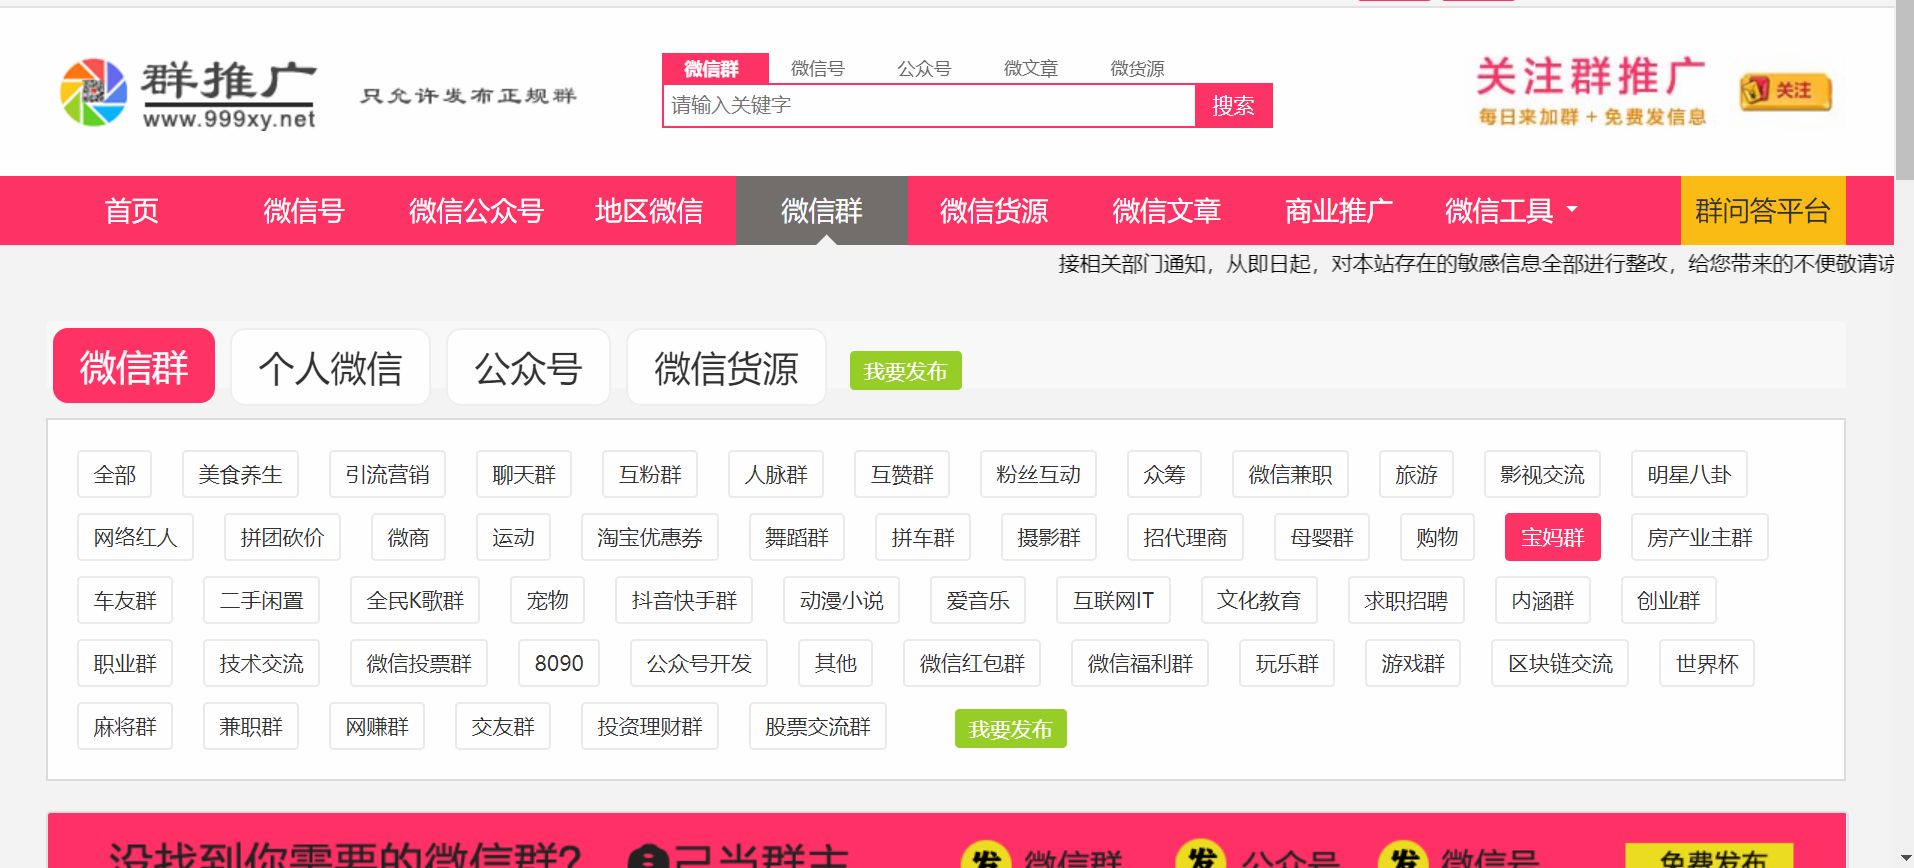Select the 微文章 search tab

(x=1031, y=68)
